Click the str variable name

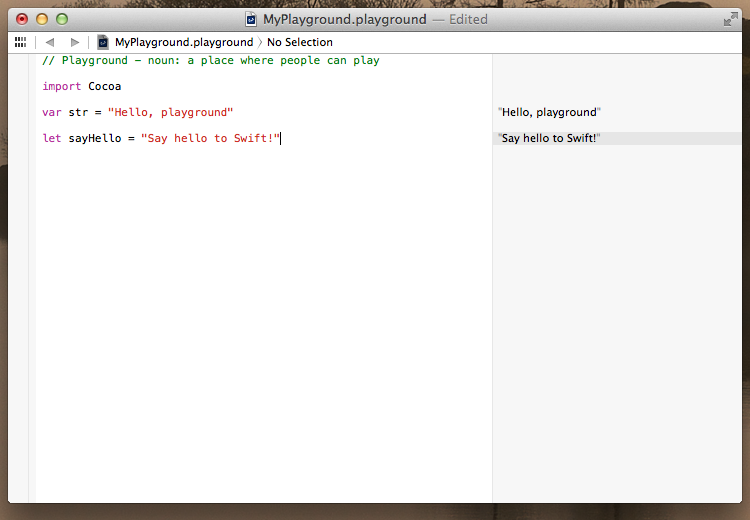pos(78,112)
